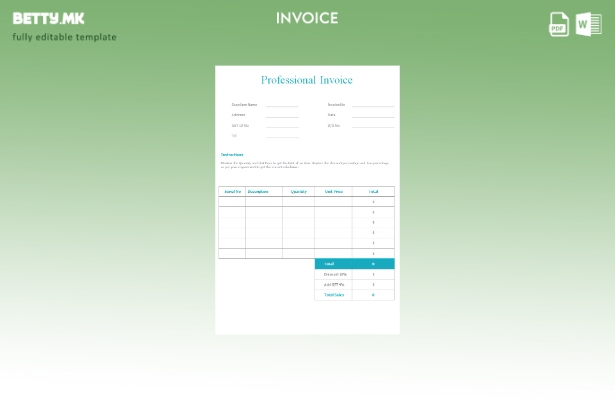The image size is (615, 400).
Task: Click the Tel field line
Action: coord(282,136)
